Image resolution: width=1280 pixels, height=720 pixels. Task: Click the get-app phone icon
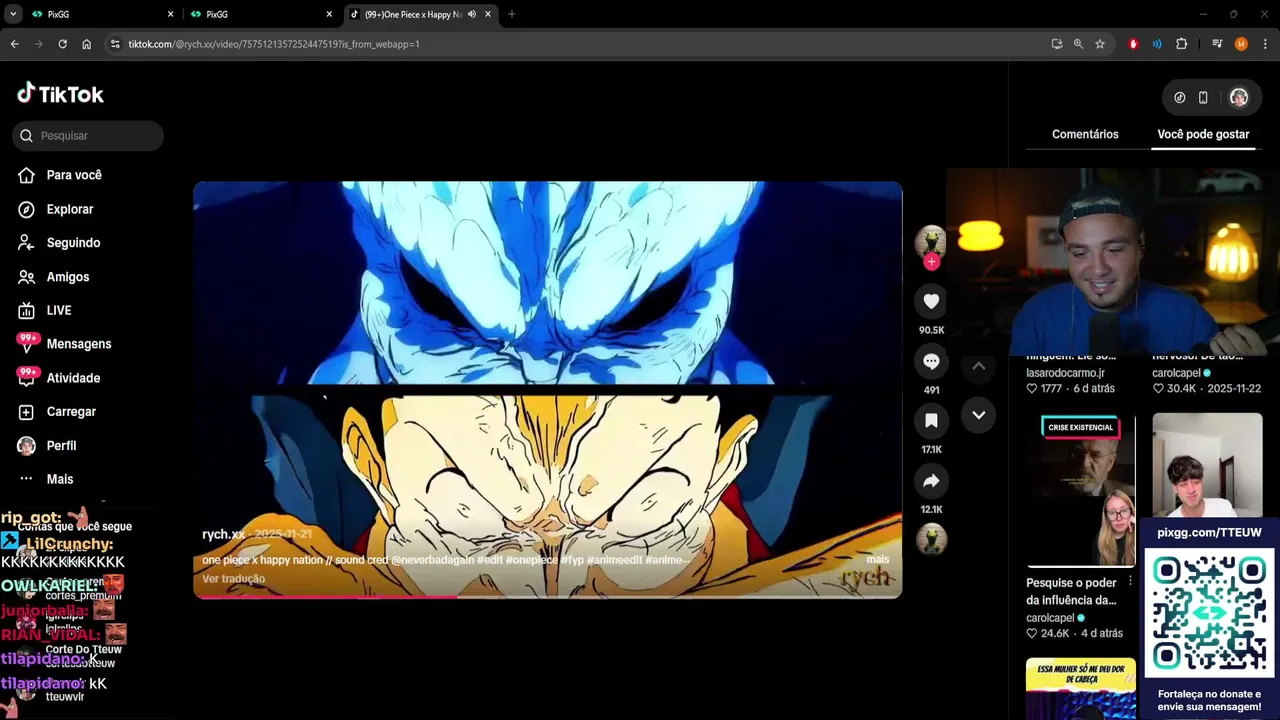click(1203, 98)
